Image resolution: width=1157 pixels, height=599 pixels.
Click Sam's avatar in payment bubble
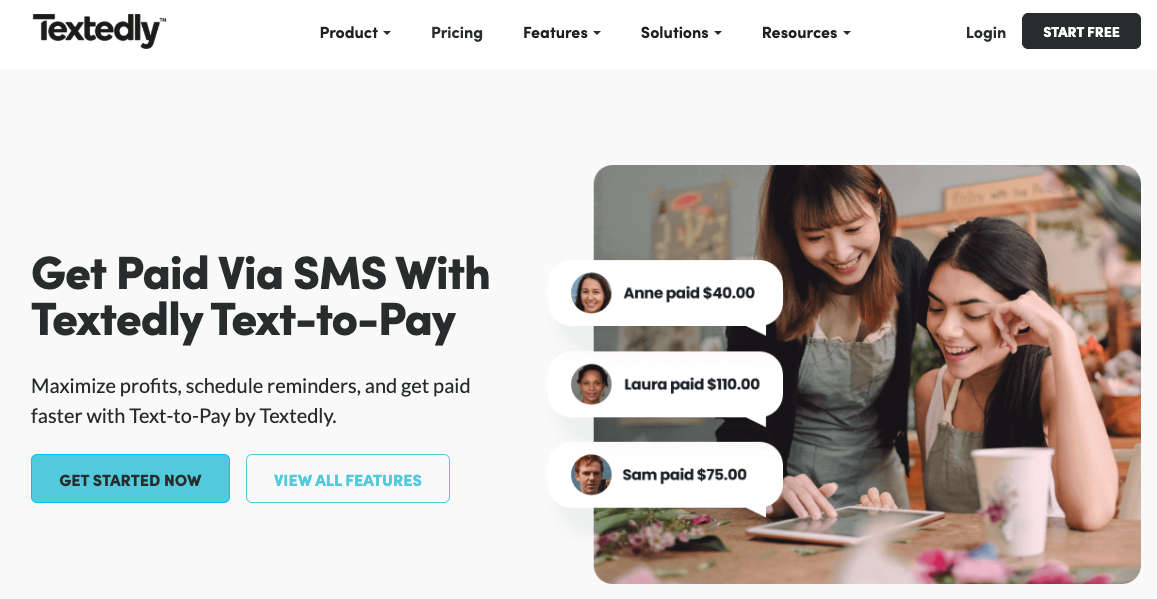click(x=591, y=474)
